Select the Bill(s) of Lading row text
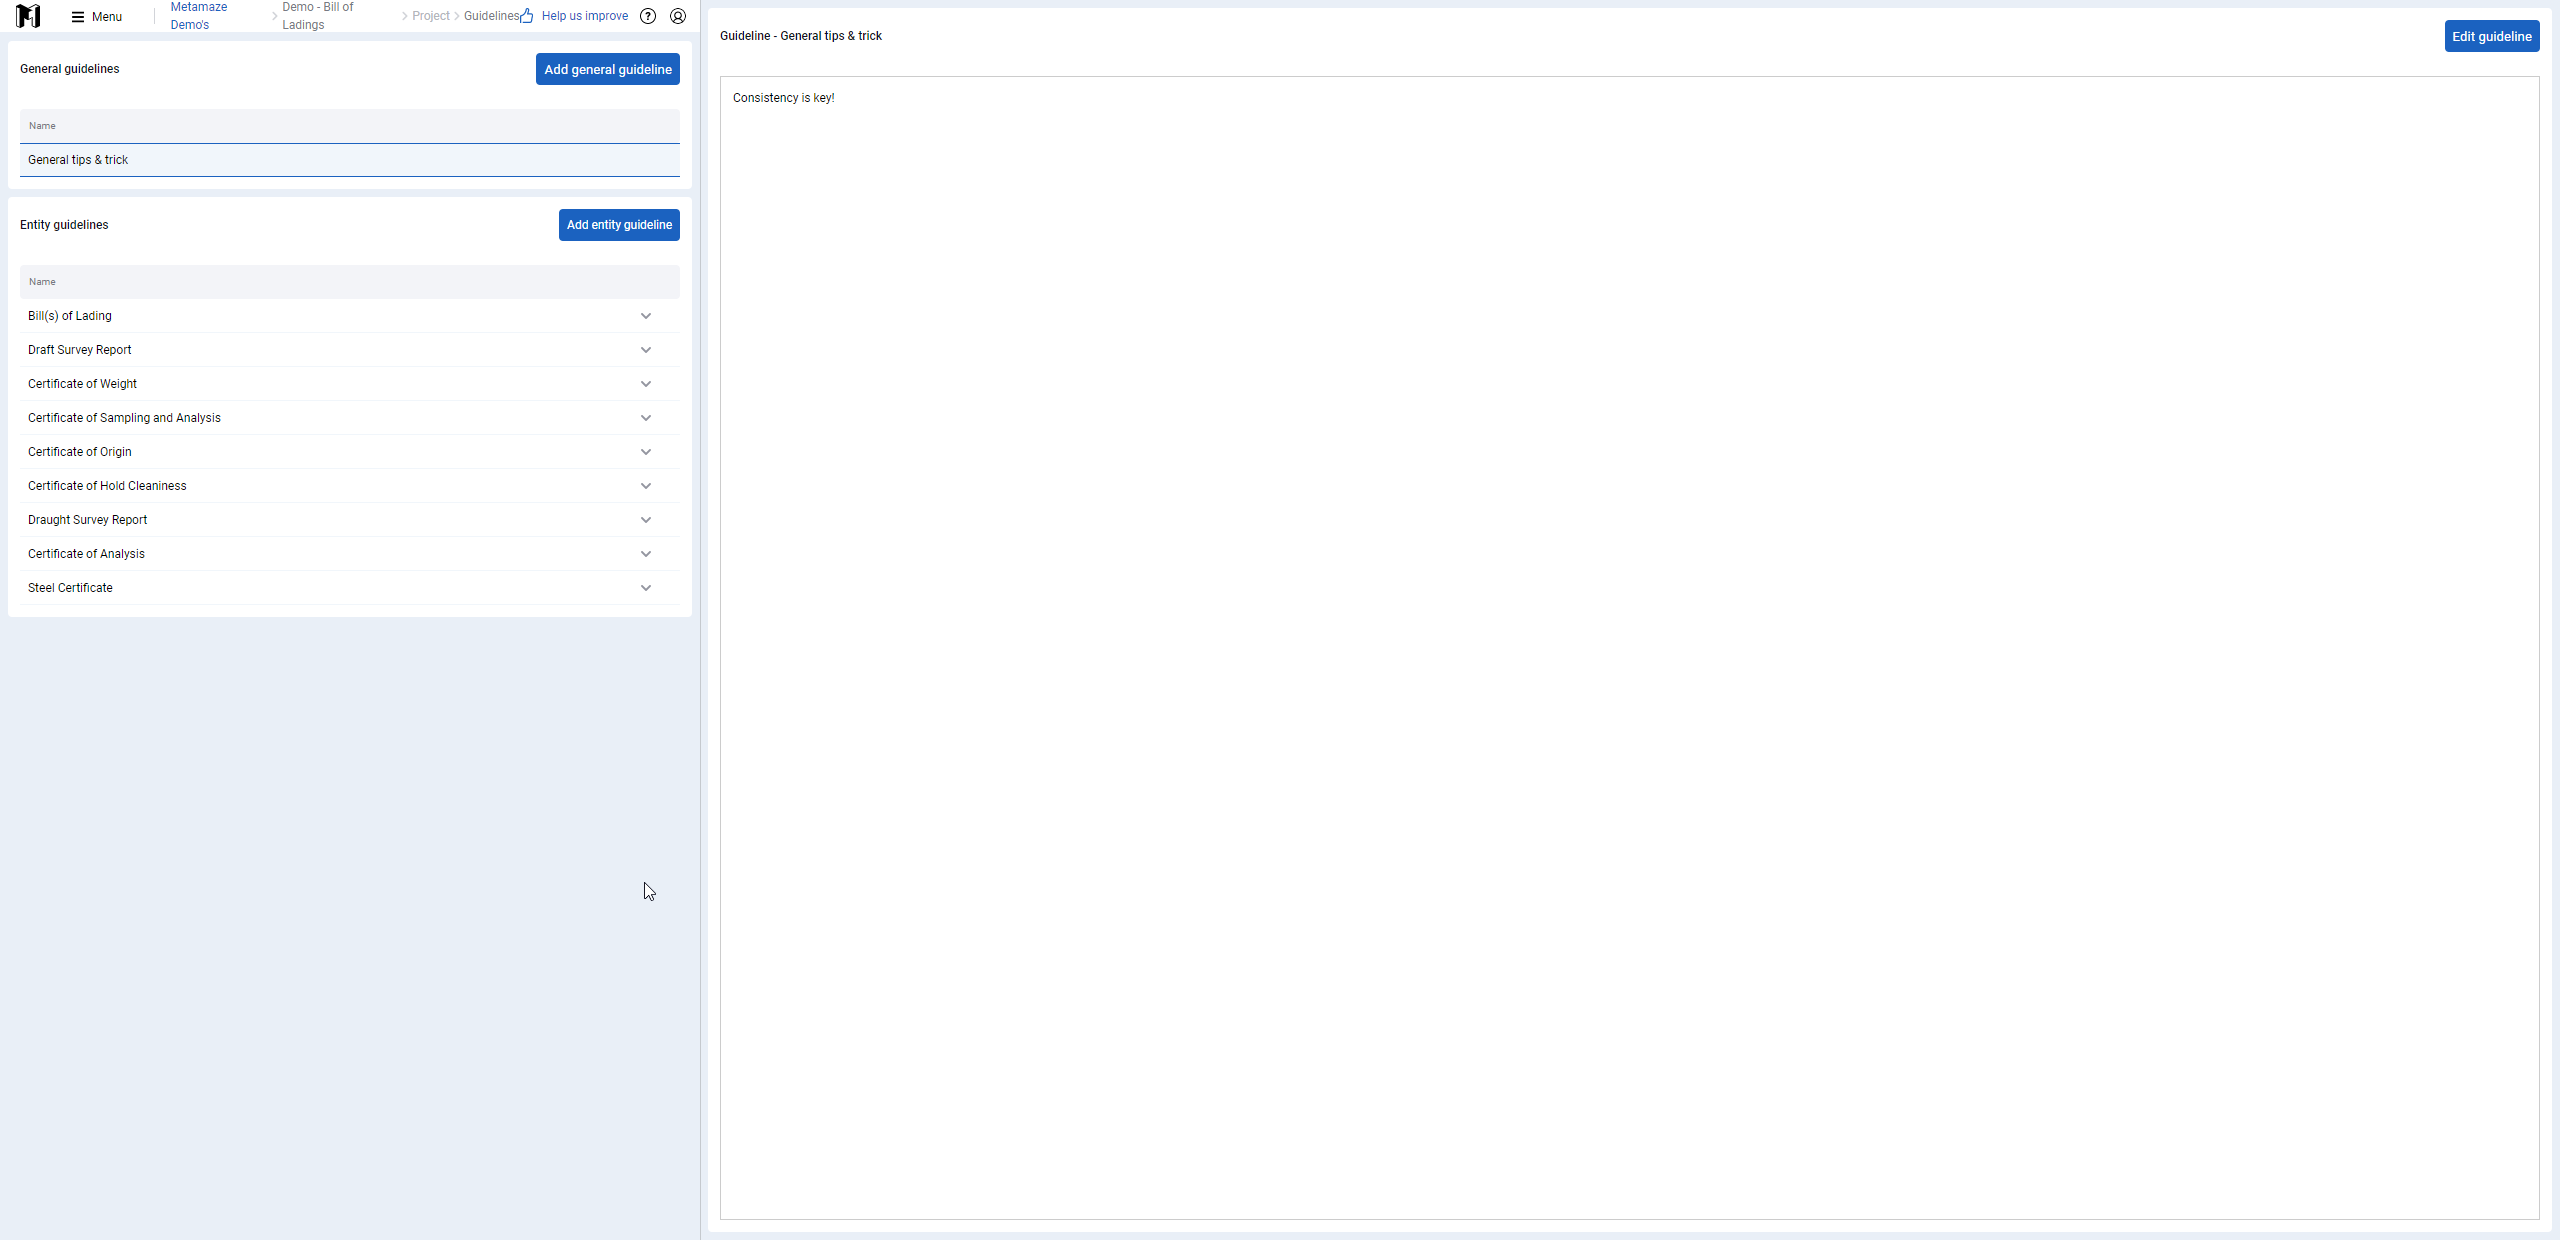 pyautogui.click(x=70, y=316)
